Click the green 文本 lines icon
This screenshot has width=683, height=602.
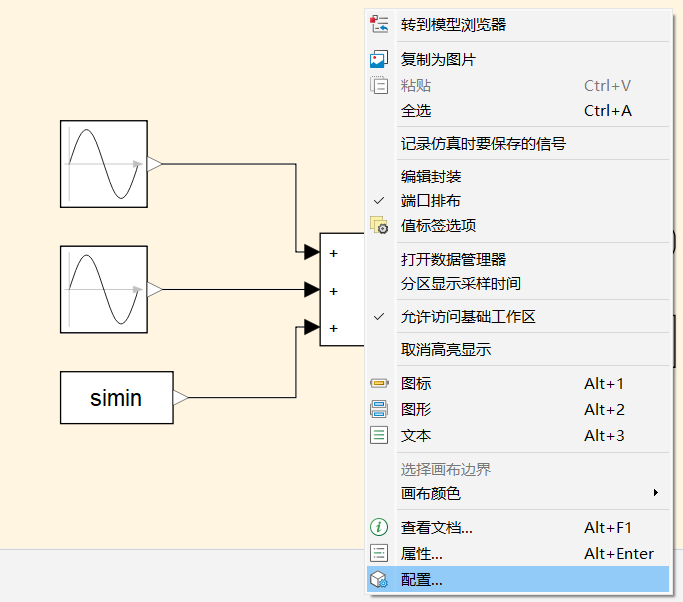click(379, 435)
